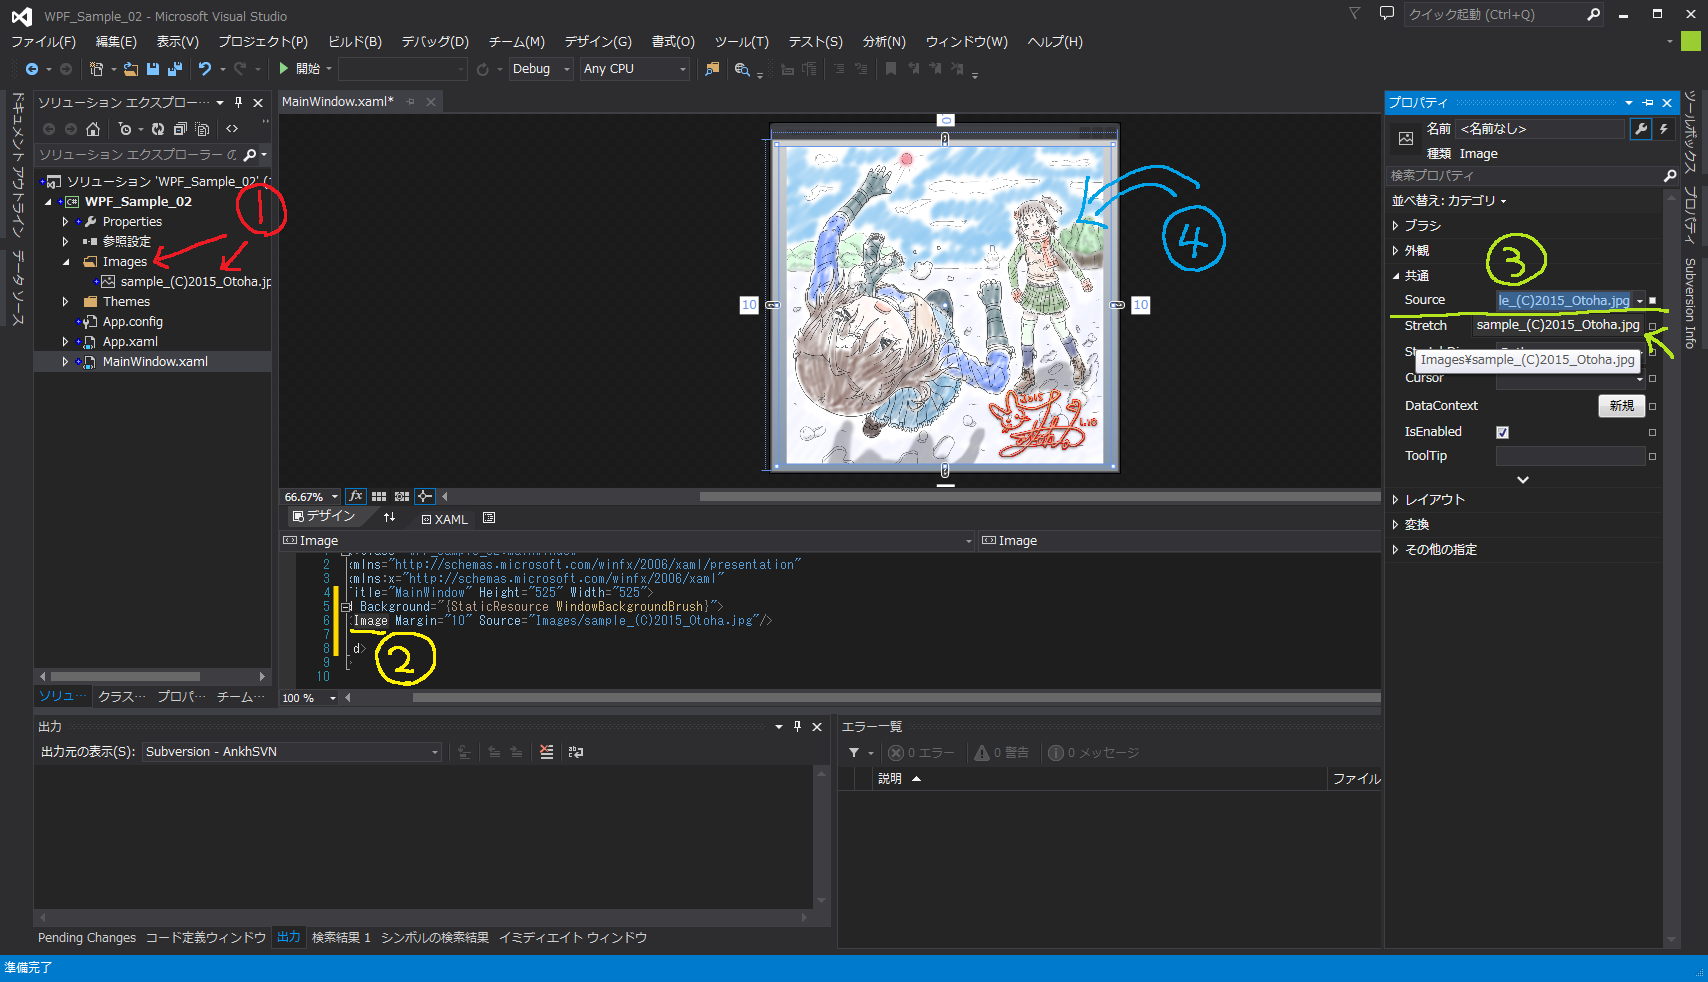Click the Find in Files toolbar icon
Screen dimensions: 1708x982
[x=712, y=69]
